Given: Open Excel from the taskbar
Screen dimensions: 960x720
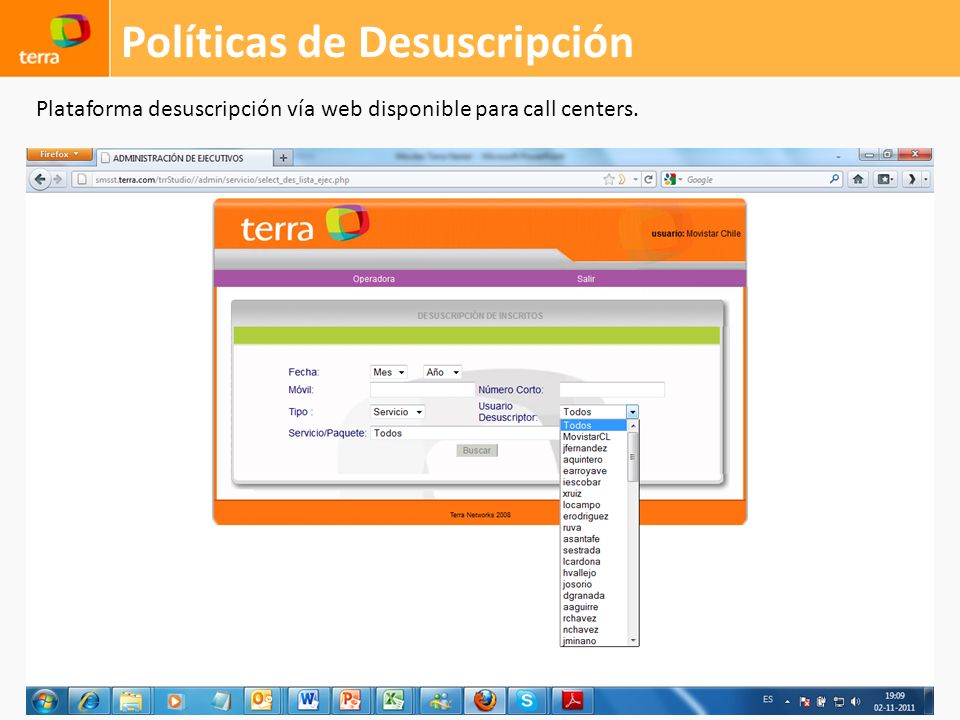Looking at the screenshot, I should pos(394,701).
